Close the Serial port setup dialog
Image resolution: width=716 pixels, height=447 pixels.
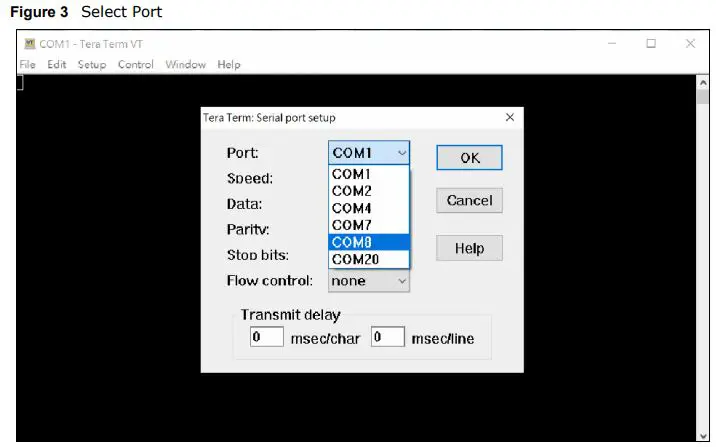[x=510, y=117]
